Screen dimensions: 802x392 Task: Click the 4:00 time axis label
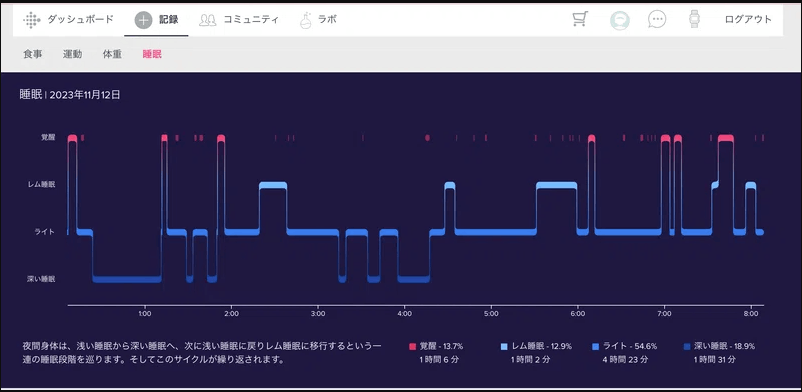coord(405,313)
